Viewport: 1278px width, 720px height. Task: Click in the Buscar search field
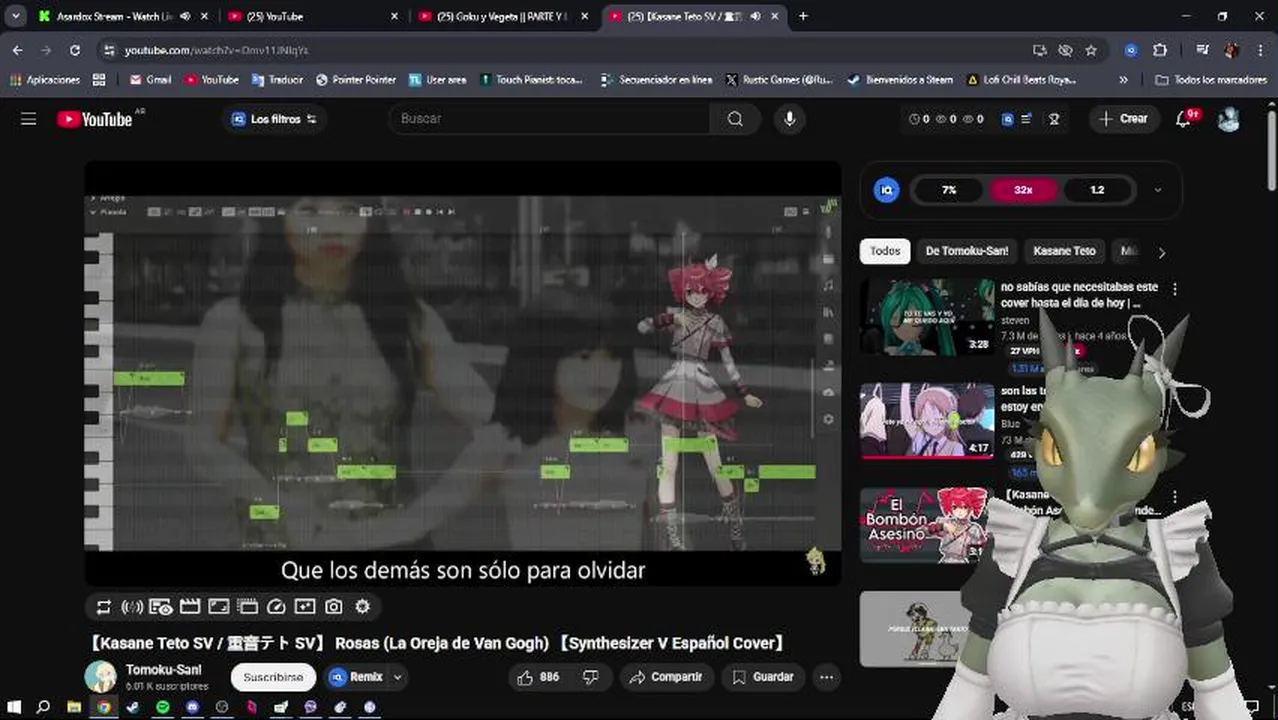pyautogui.click(x=550, y=119)
